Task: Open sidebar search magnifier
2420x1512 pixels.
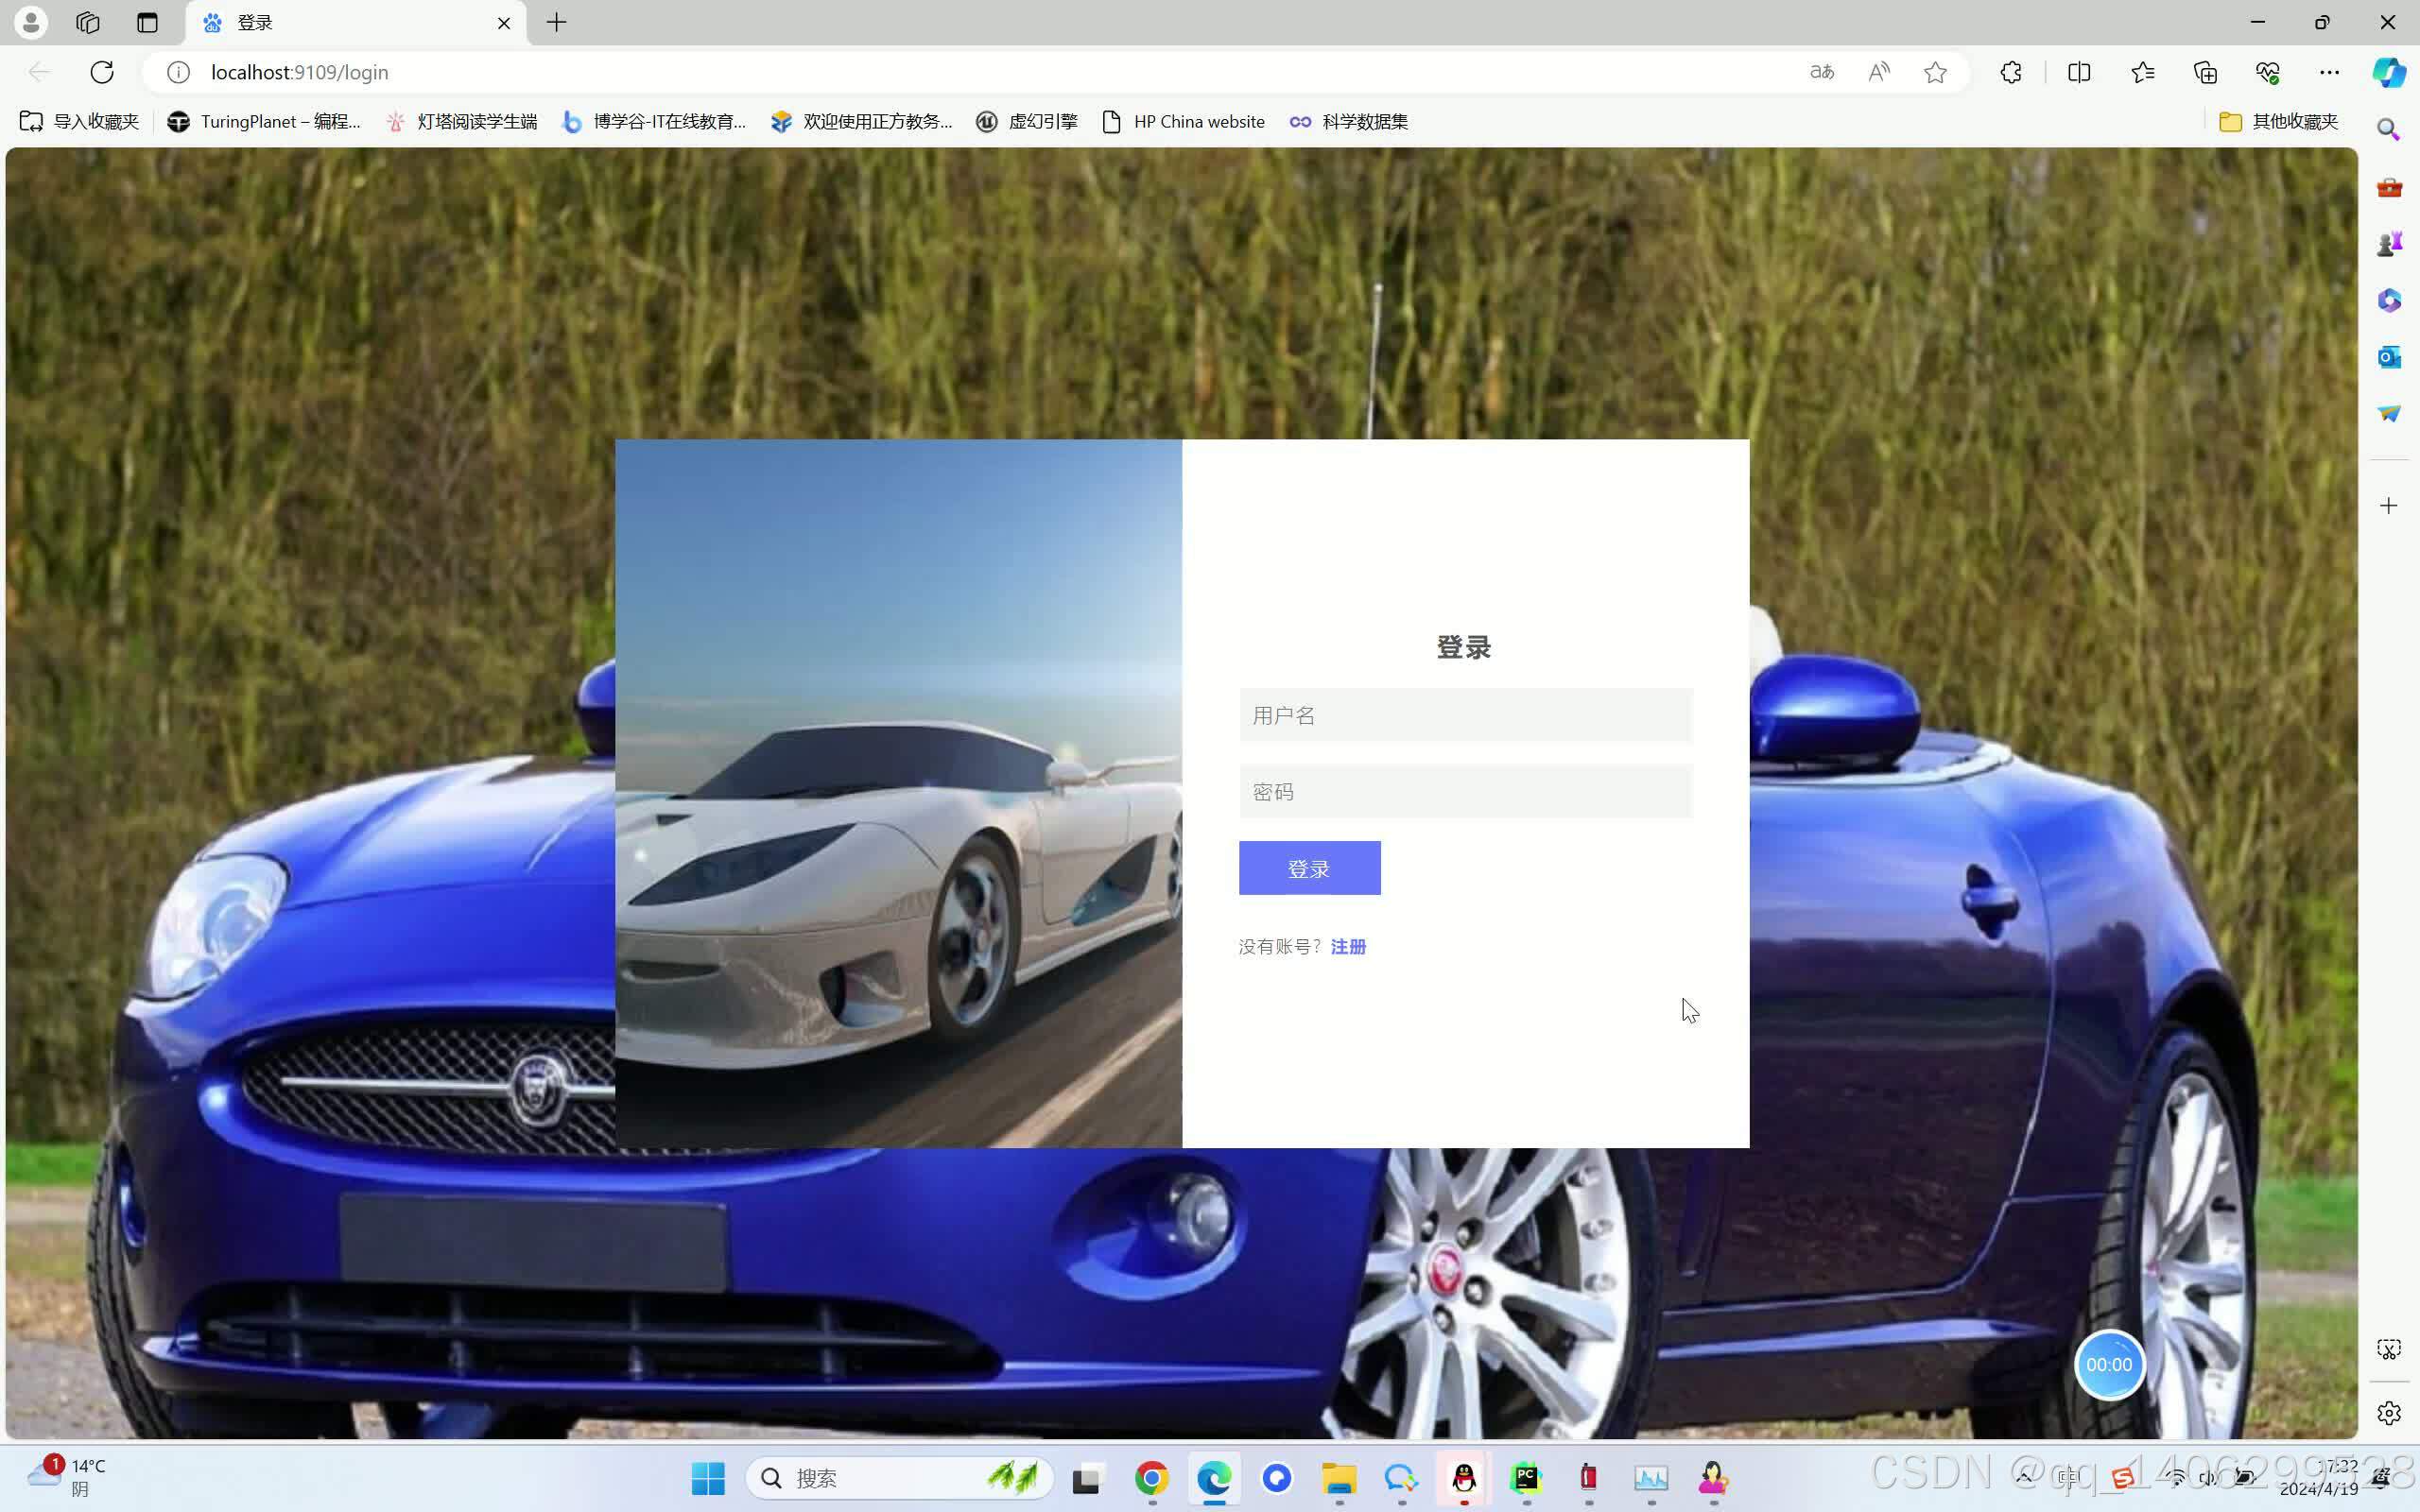Action: 2389,130
